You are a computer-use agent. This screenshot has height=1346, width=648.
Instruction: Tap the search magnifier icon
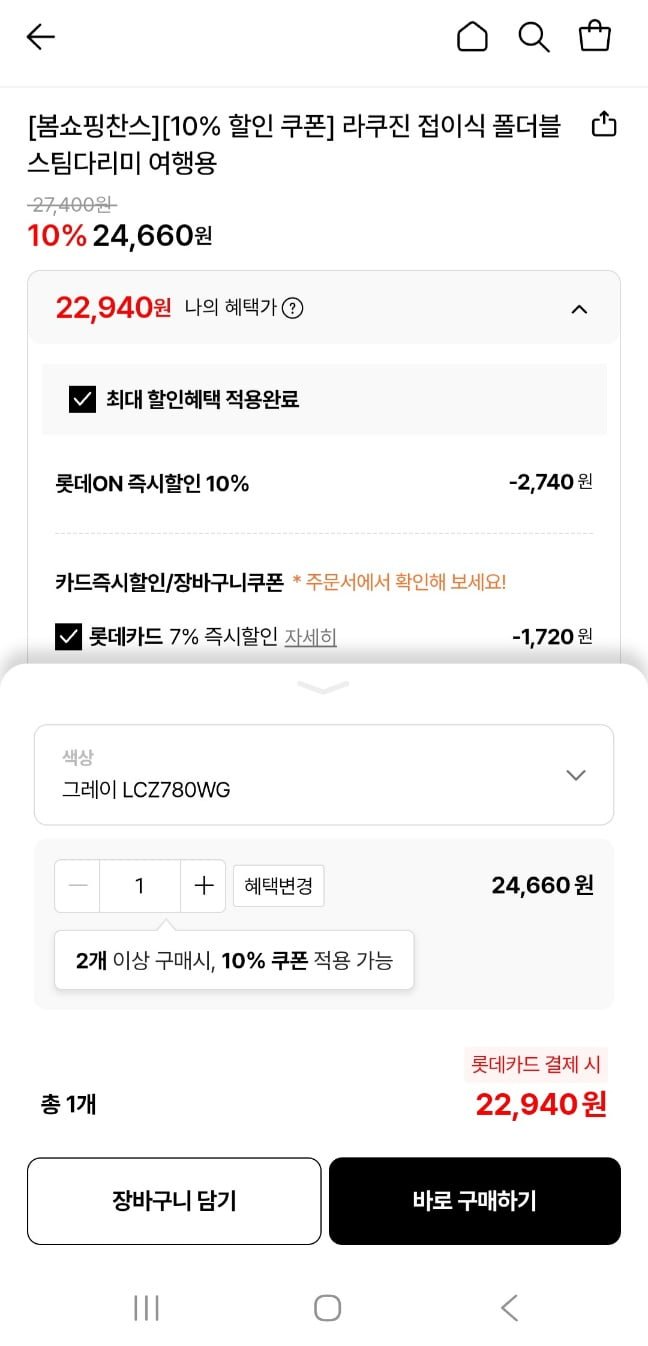pos(534,37)
